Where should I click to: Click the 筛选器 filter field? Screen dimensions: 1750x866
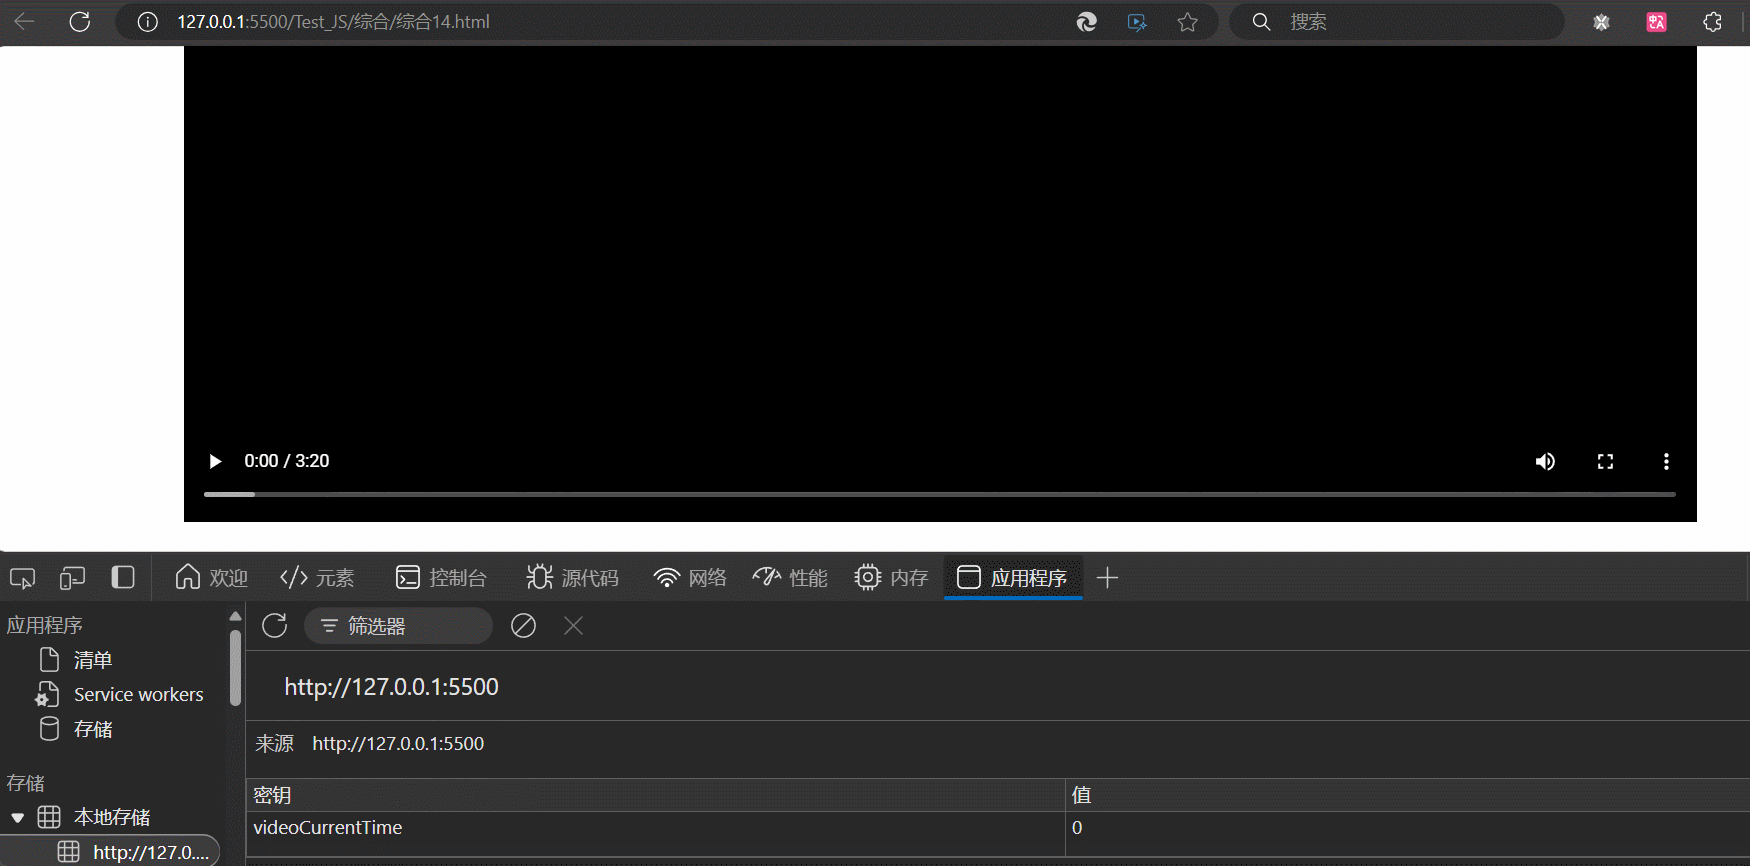[410, 626]
